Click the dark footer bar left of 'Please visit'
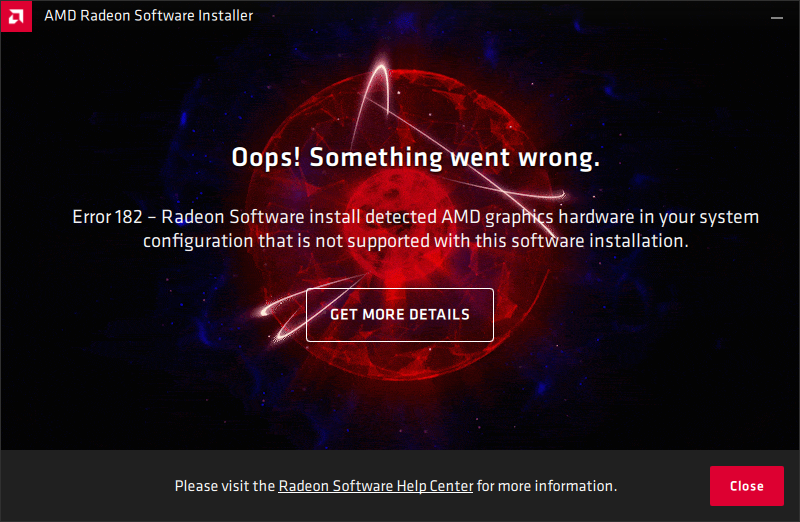The image size is (800, 522). (x=87, y=486)
